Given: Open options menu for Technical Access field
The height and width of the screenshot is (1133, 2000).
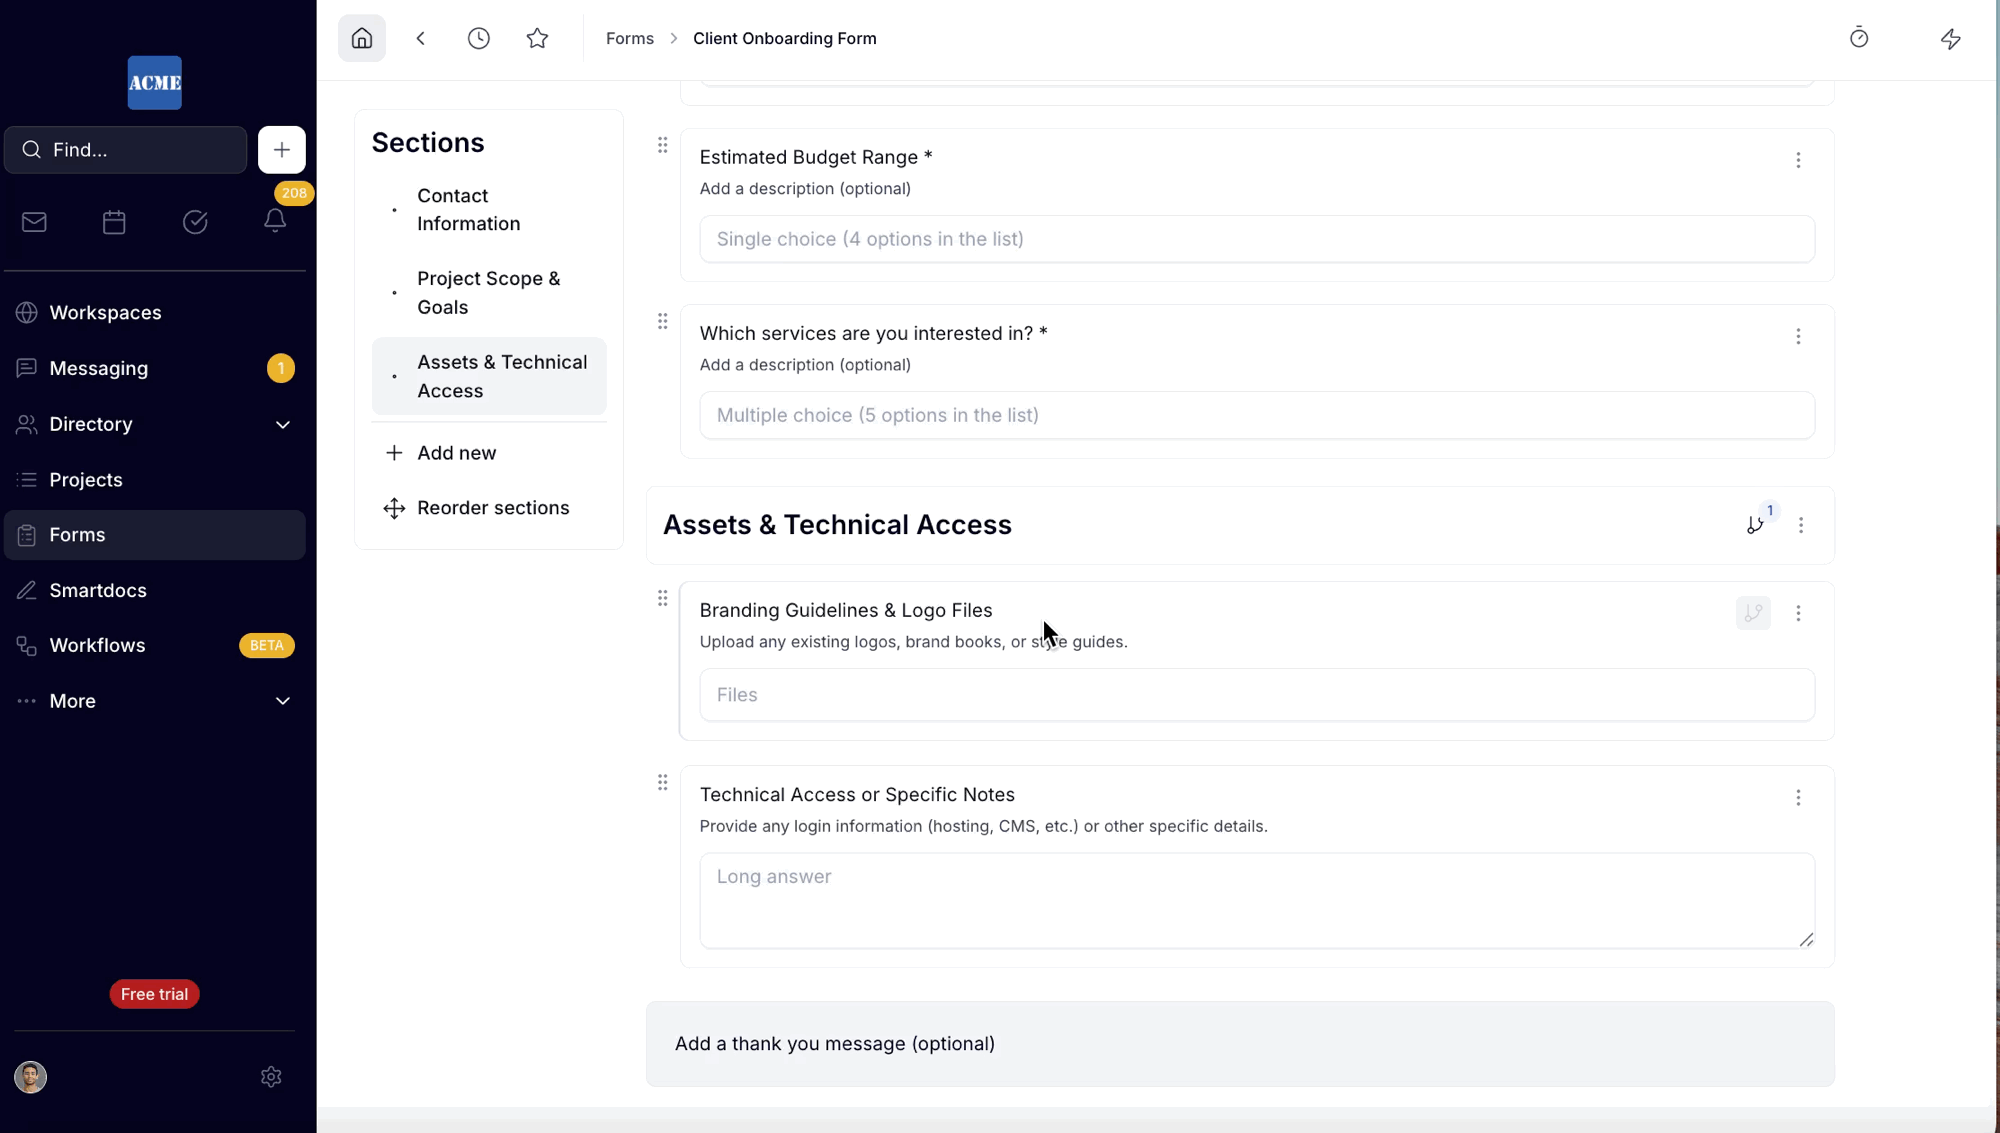Looking at the screenshot, I should click(1798, 798).
